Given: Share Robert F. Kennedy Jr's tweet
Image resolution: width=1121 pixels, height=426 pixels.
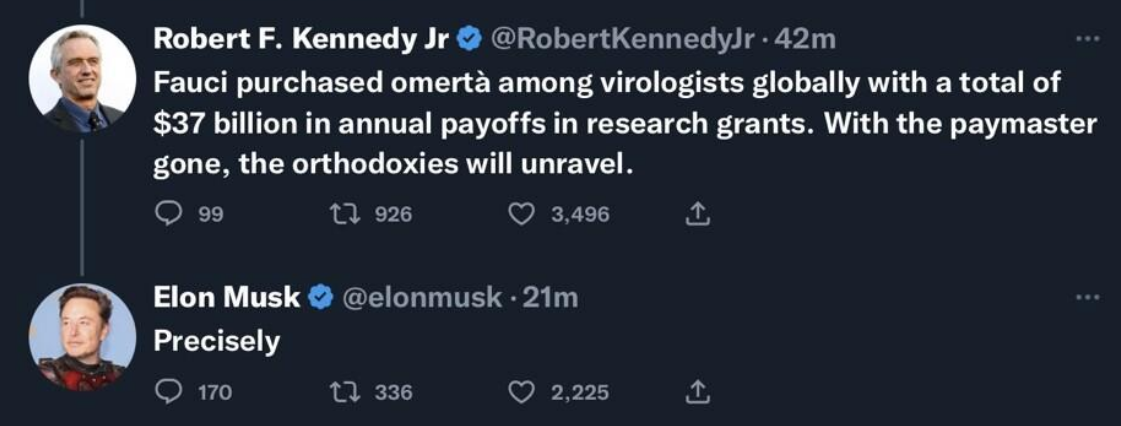Looking at the screenshot, I should click(699, 213).
